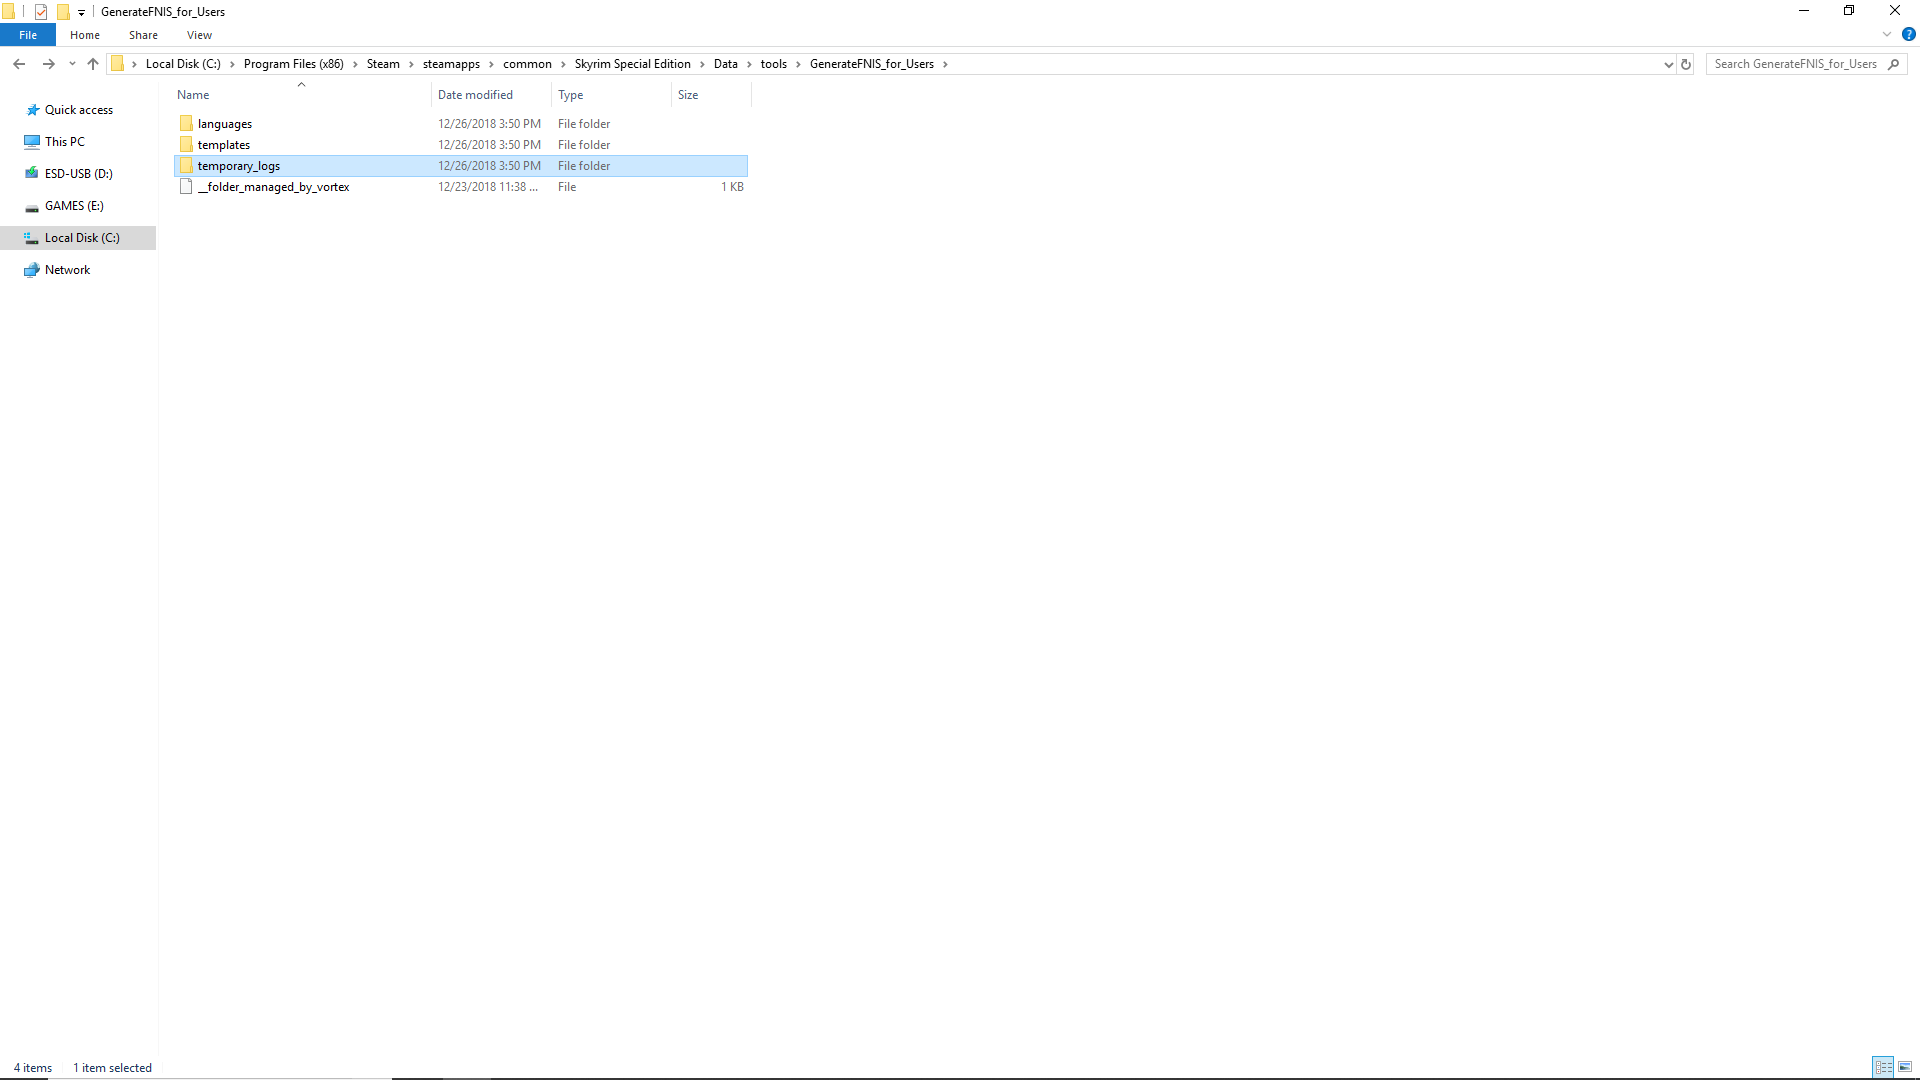Navigate to Steam breadcrumb
Viewport: 1920px width, 1080px height.
click(x=383, y=64)
